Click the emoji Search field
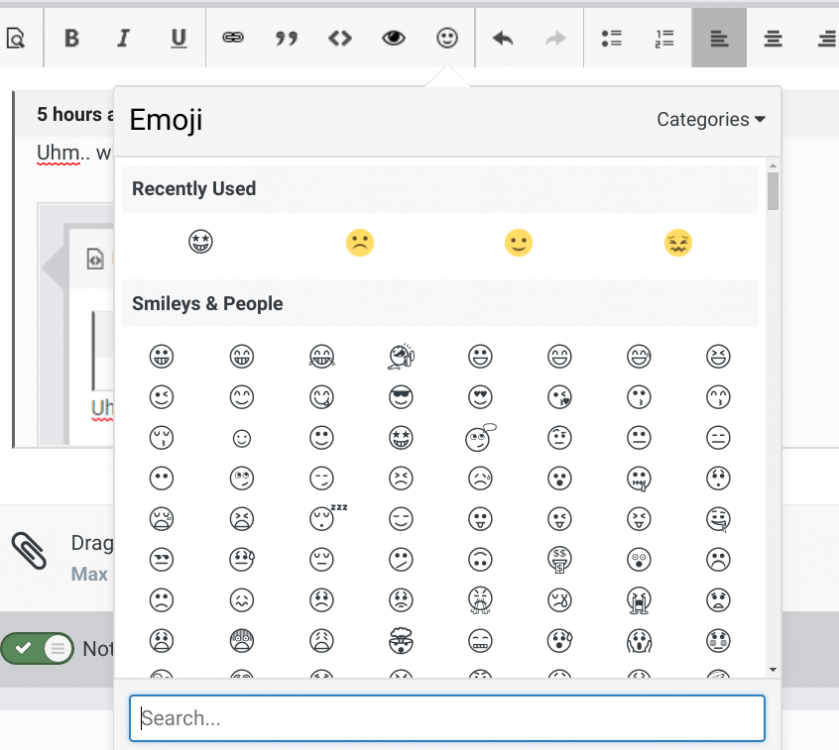Screen dimensions: 839x750 point(447,718)
